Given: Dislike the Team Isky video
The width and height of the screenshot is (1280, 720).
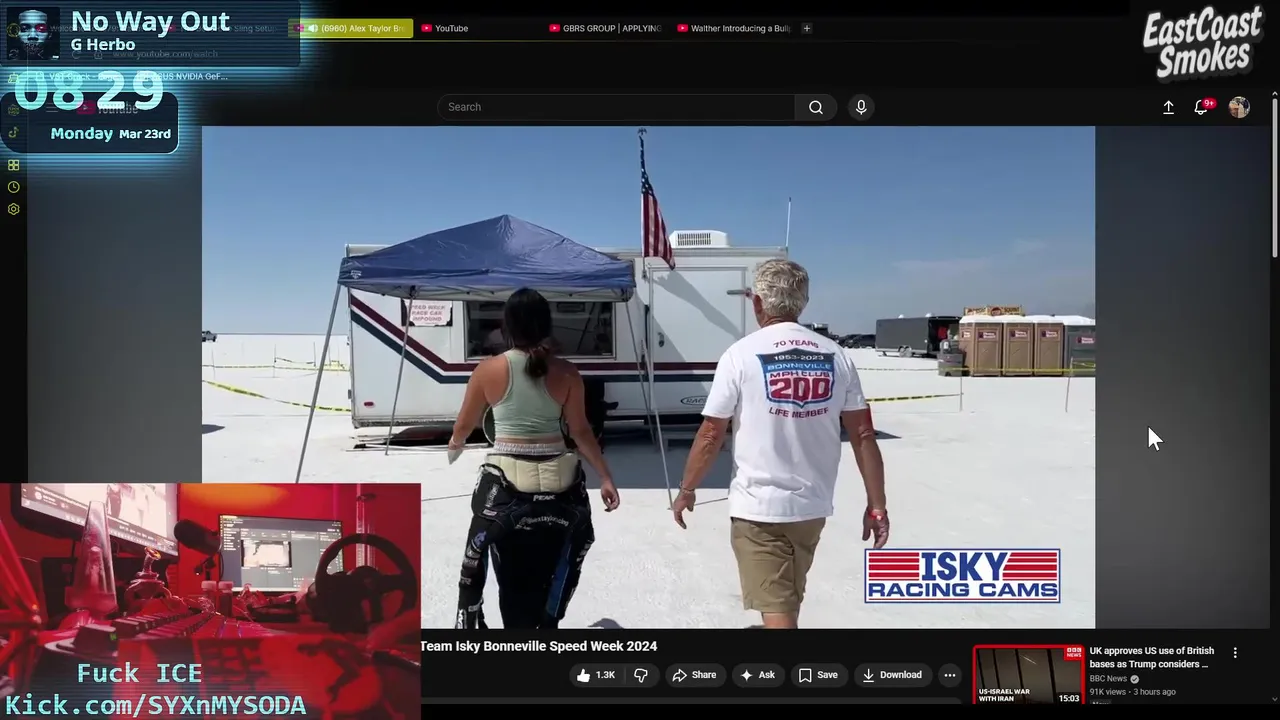Looking at the screenshot, I should 641,675.
